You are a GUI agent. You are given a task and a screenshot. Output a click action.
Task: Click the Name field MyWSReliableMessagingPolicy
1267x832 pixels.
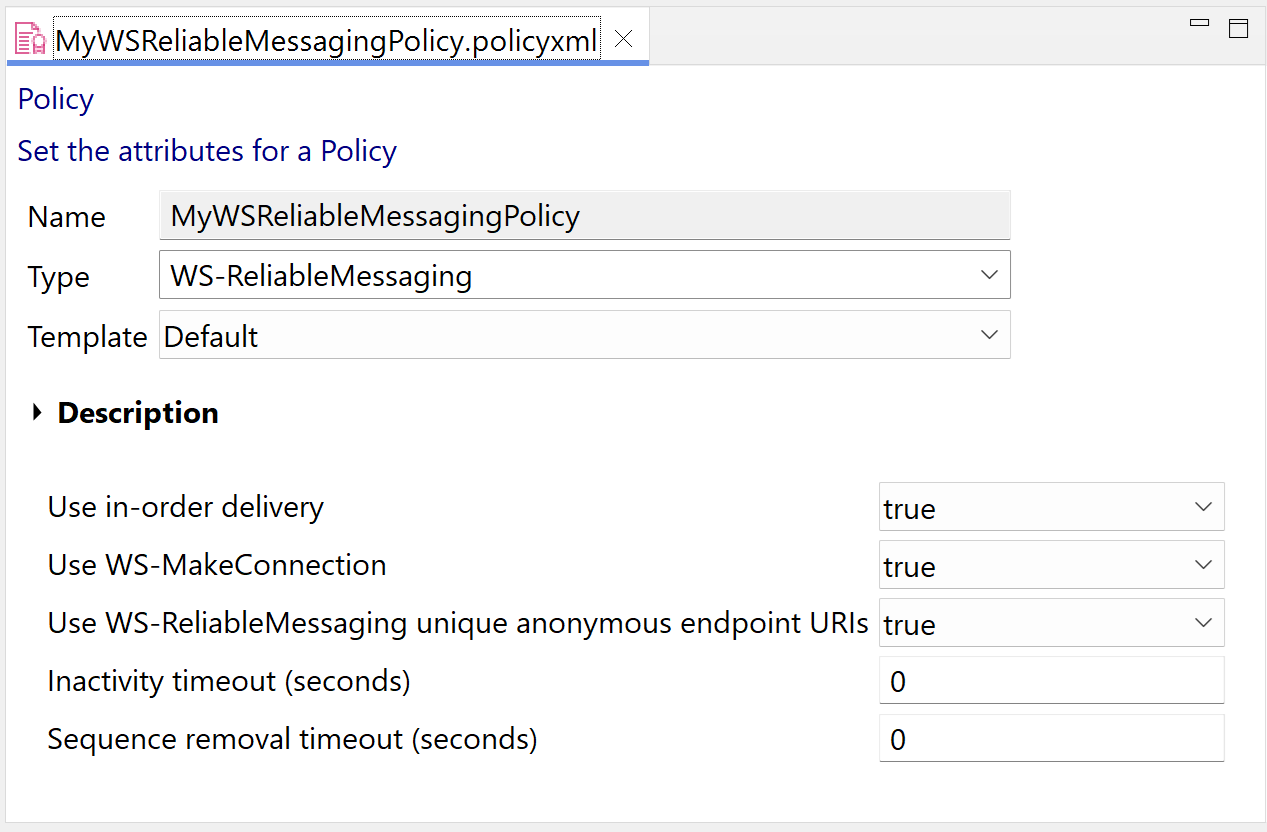pyautogui.click(x=585, y=216)
